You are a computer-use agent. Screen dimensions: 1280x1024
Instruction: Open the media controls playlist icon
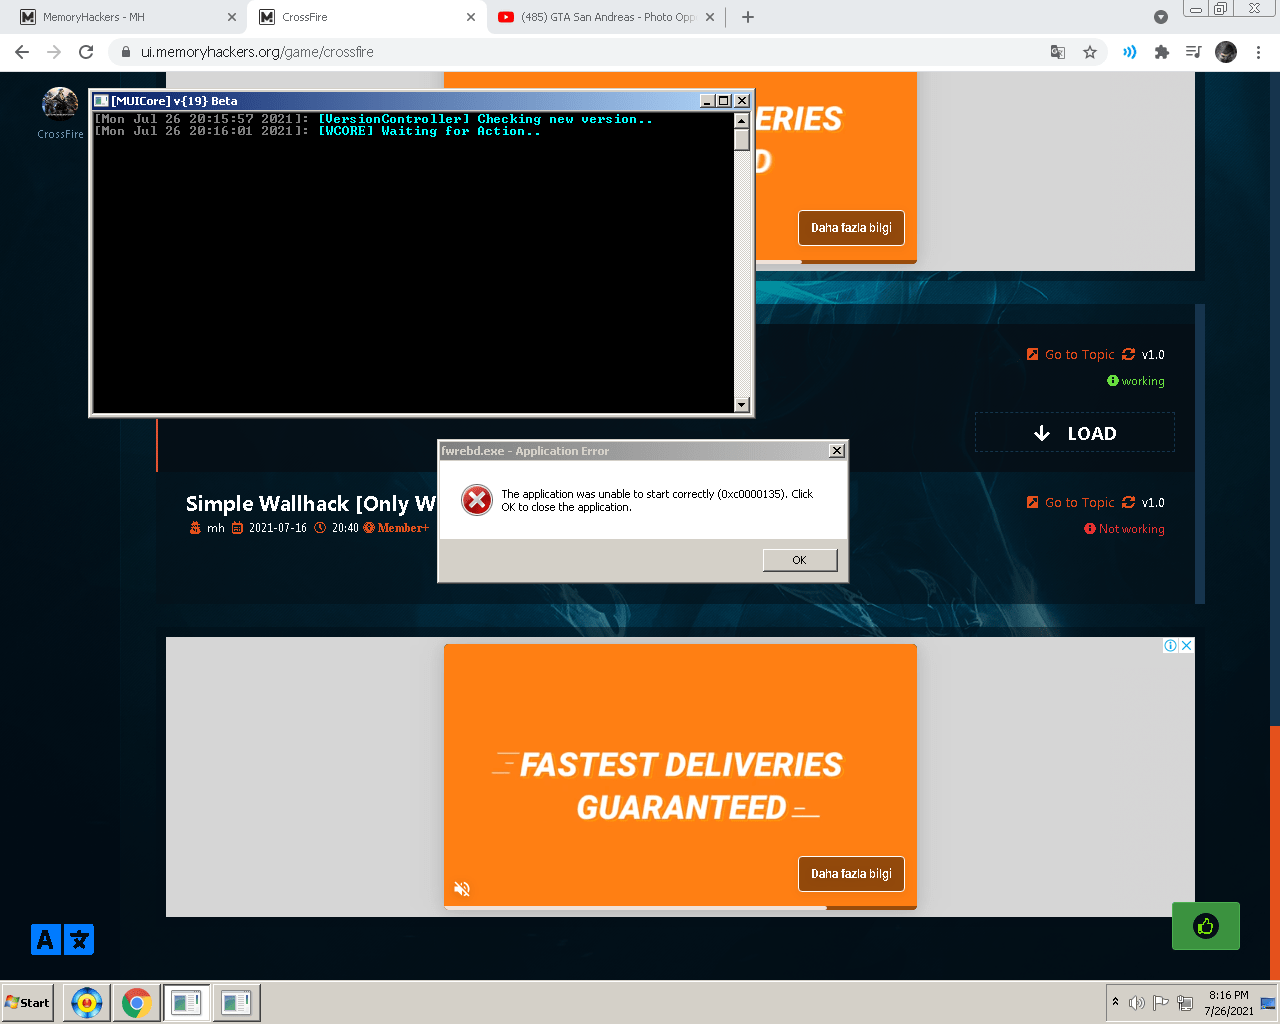(1194, 52)
